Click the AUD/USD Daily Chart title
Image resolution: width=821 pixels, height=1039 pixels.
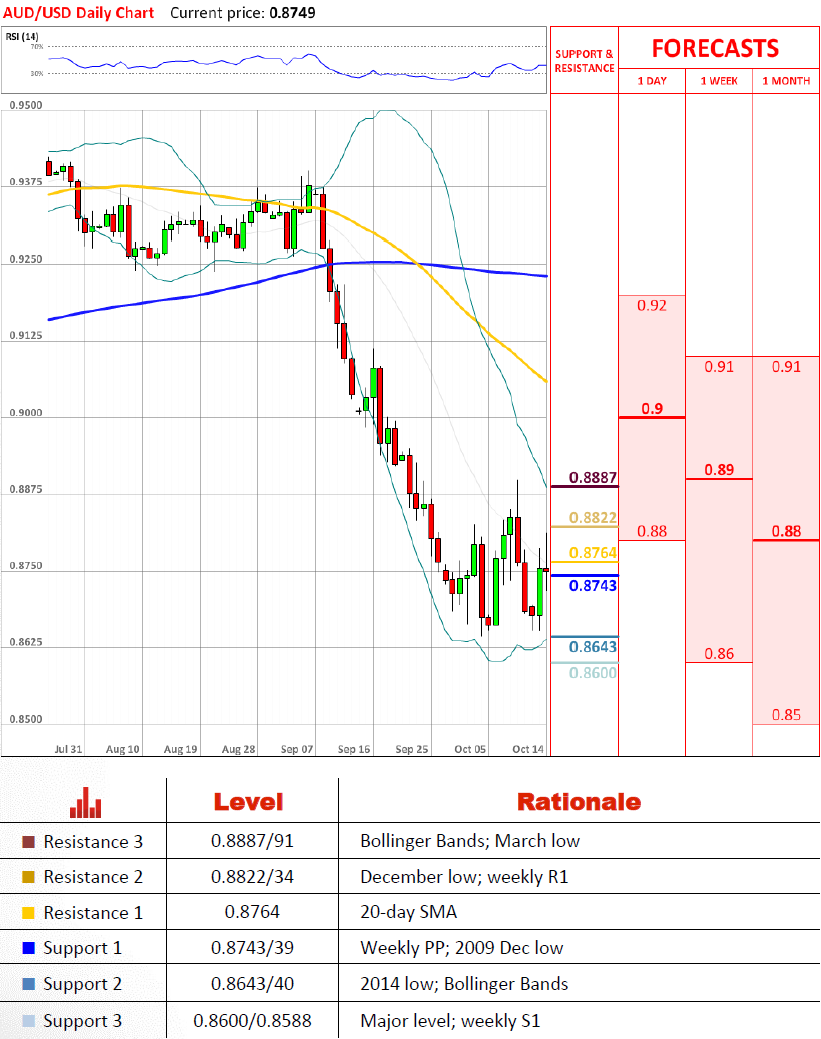tap(80, 13)
